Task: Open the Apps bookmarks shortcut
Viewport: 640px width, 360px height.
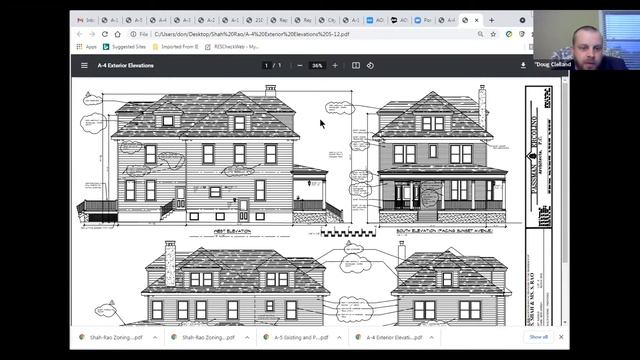Action: click(87, 47)
